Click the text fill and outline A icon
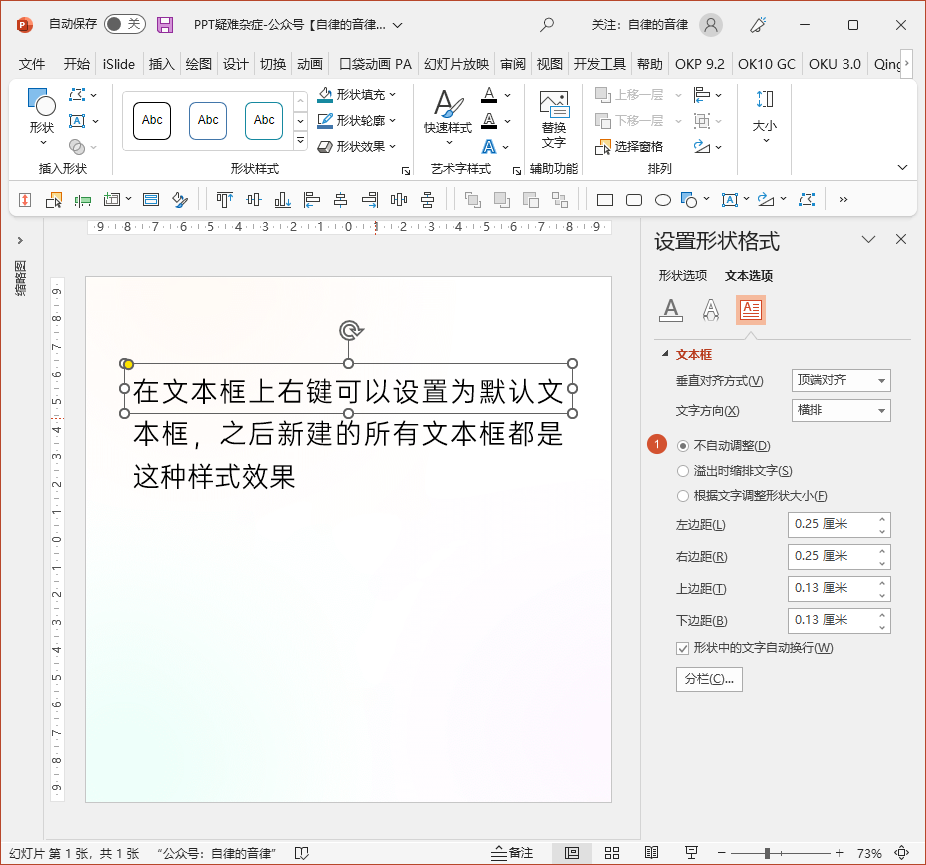Image resolution: width=926 pixels, height=865 pixels. (x=671, y=310)
